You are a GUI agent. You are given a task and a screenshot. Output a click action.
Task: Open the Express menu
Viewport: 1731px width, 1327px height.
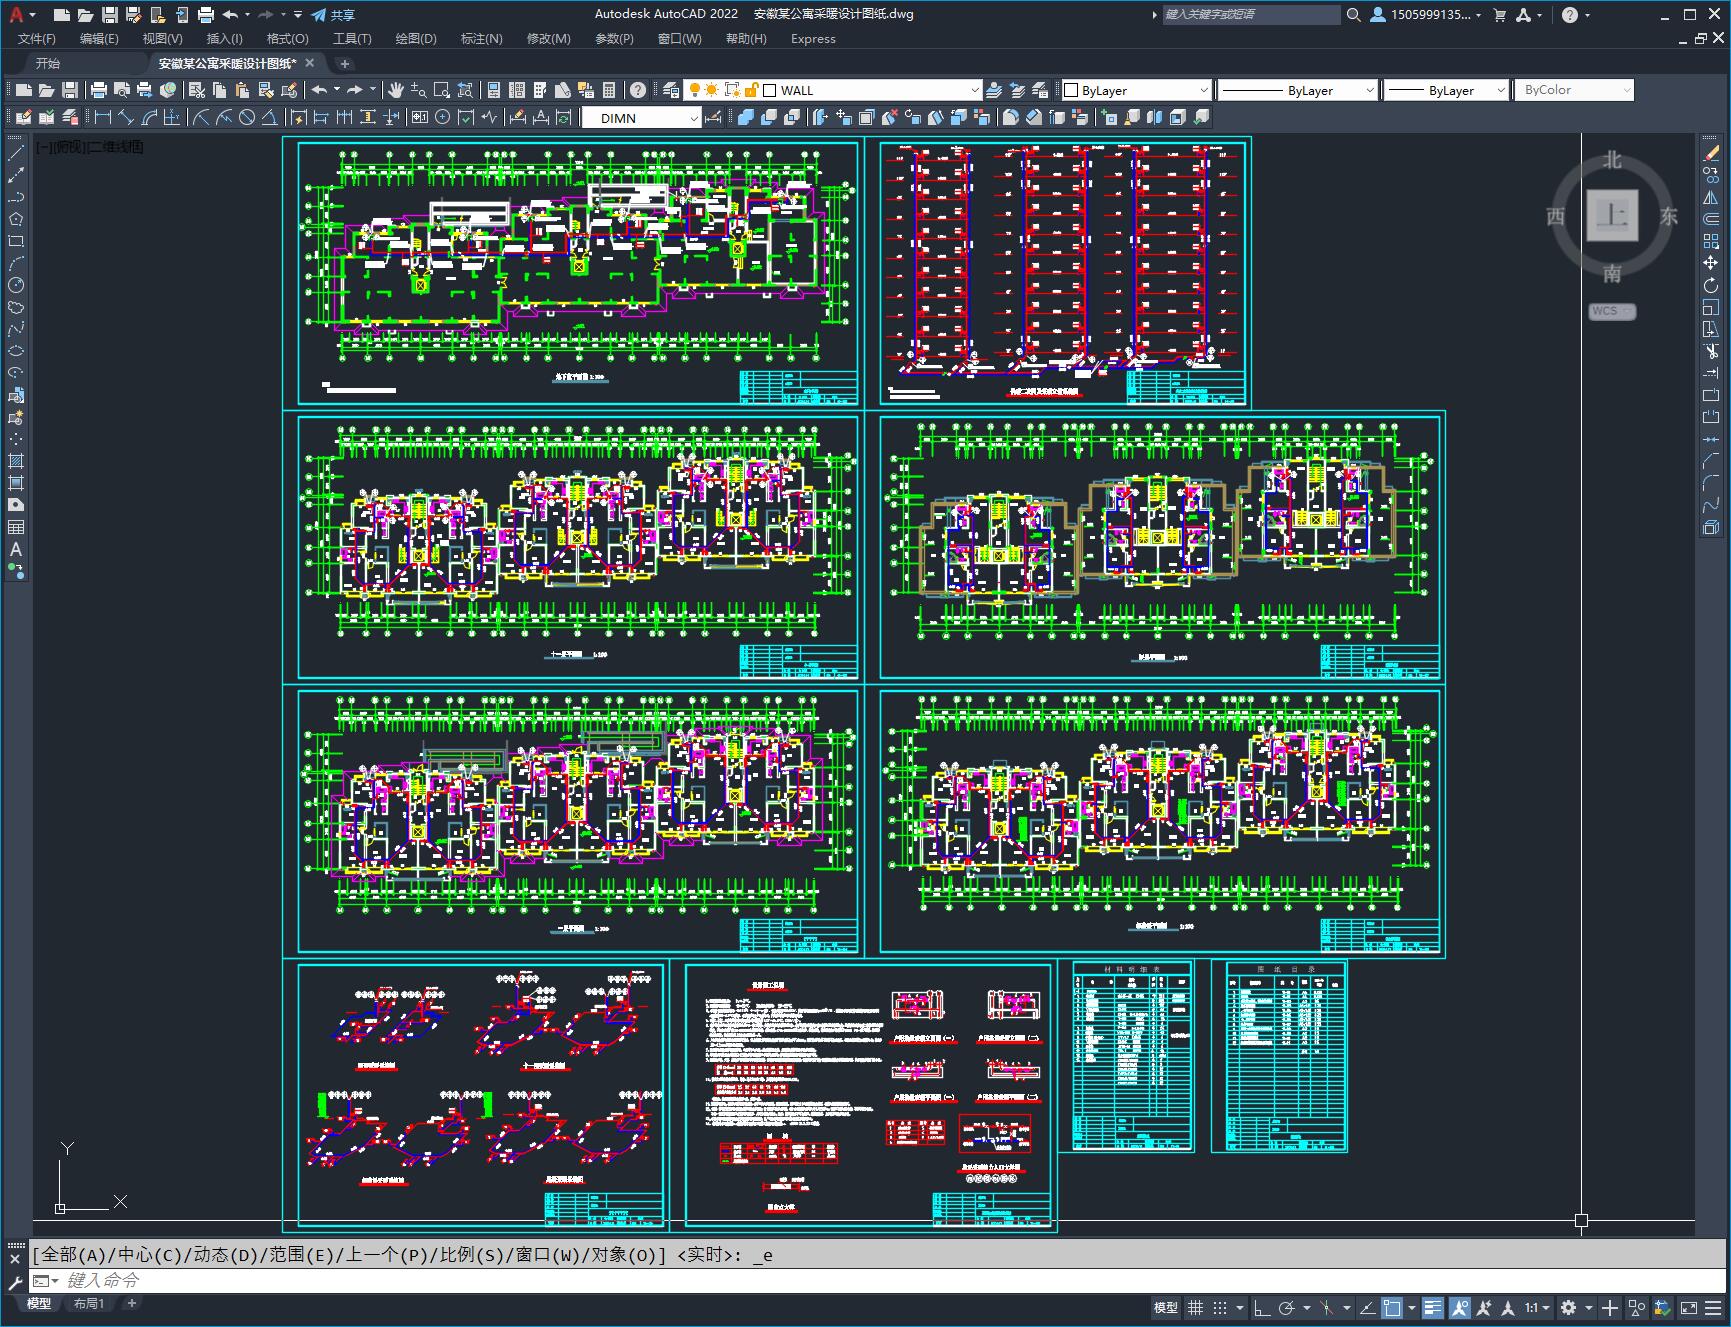[813, 39]
